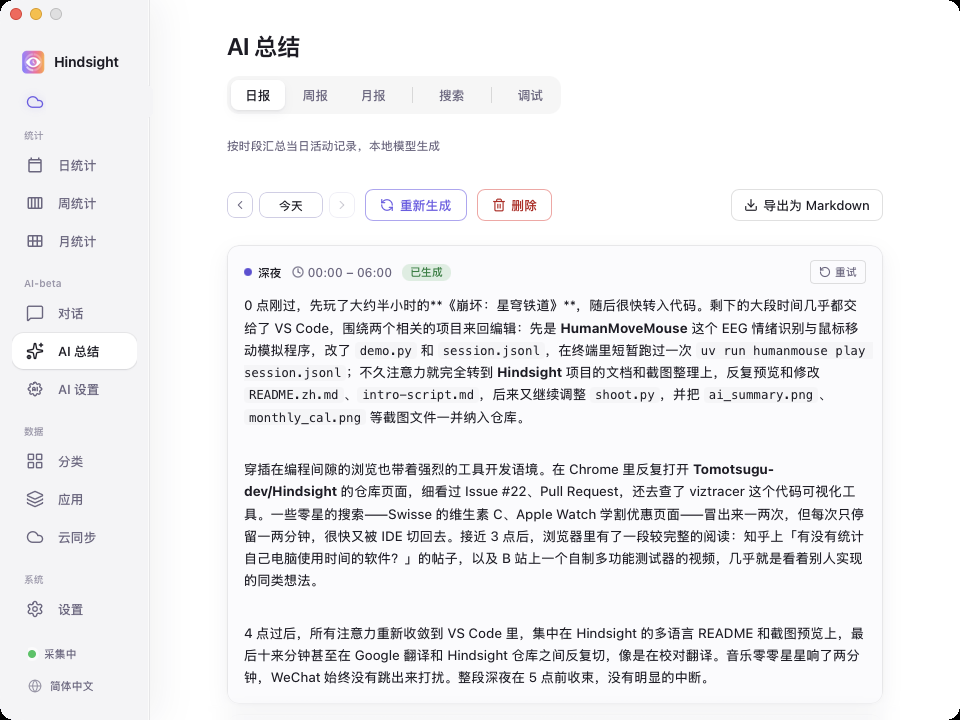Go to next day with right chevron
Viewport: 960px width, 720px height.
click(342, 205)
